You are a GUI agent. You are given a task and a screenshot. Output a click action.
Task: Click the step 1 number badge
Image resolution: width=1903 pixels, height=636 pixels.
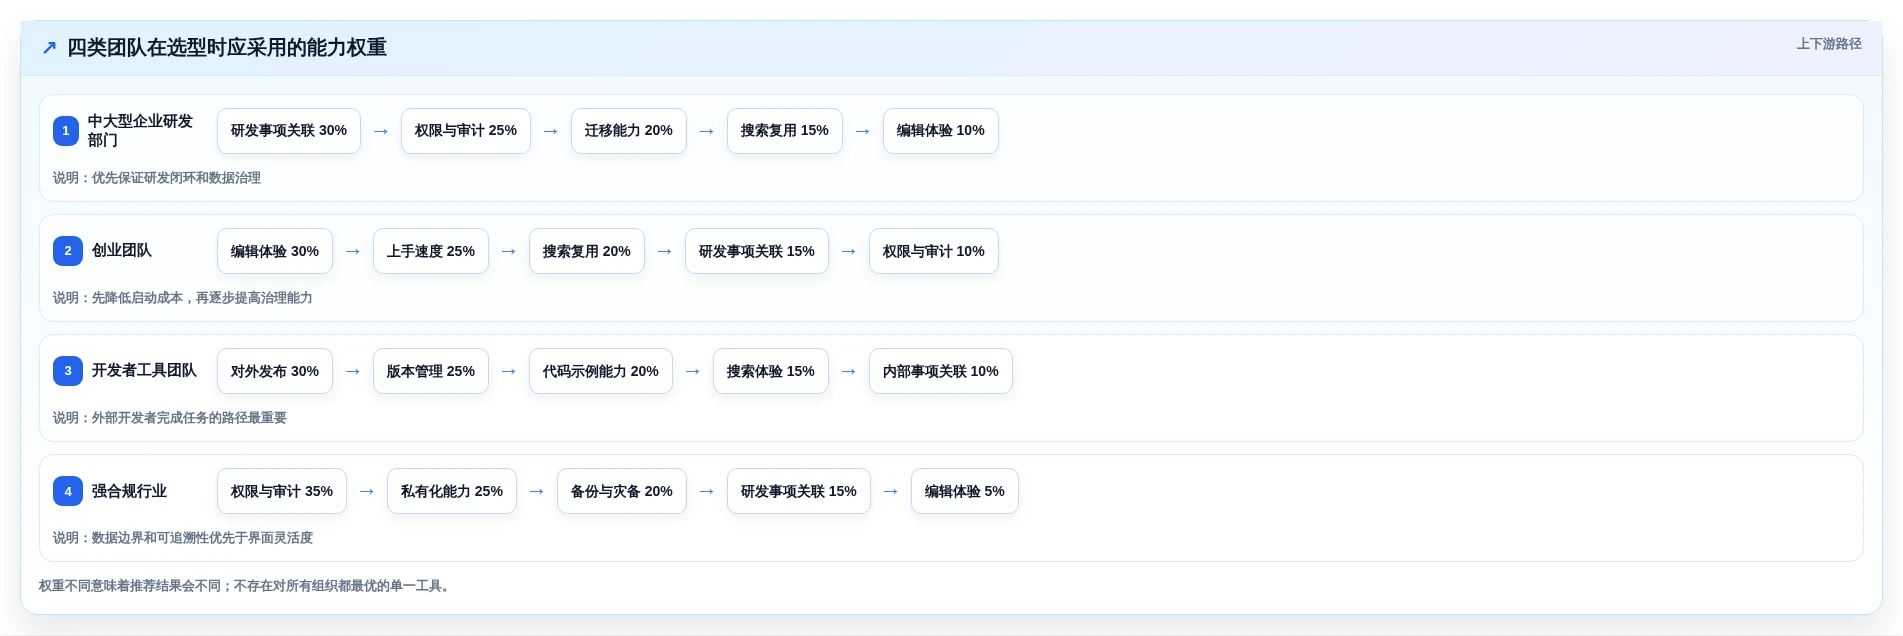[x=66, y=131]
